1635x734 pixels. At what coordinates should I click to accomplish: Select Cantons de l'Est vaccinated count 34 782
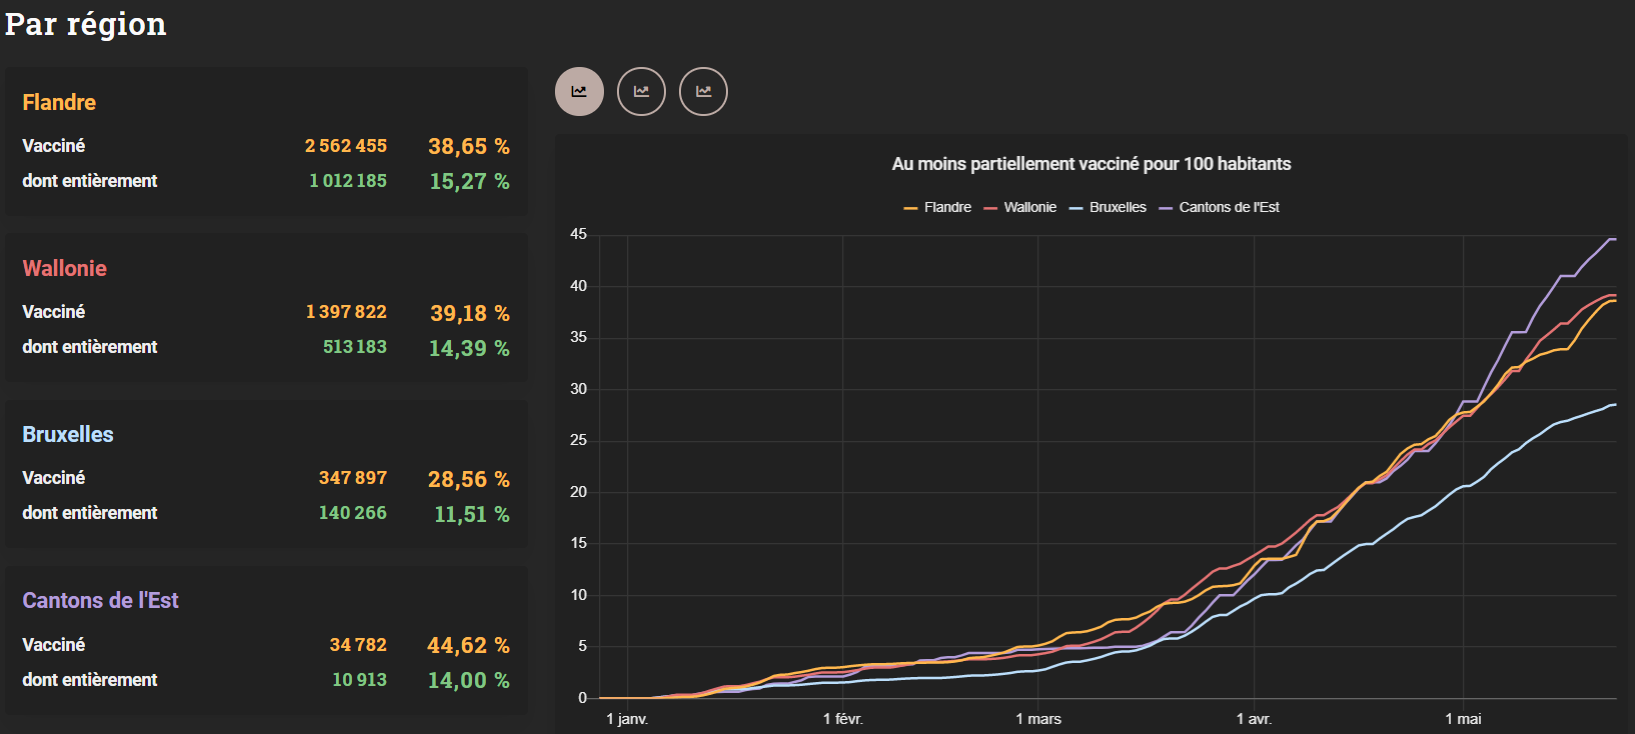[358, 645]
